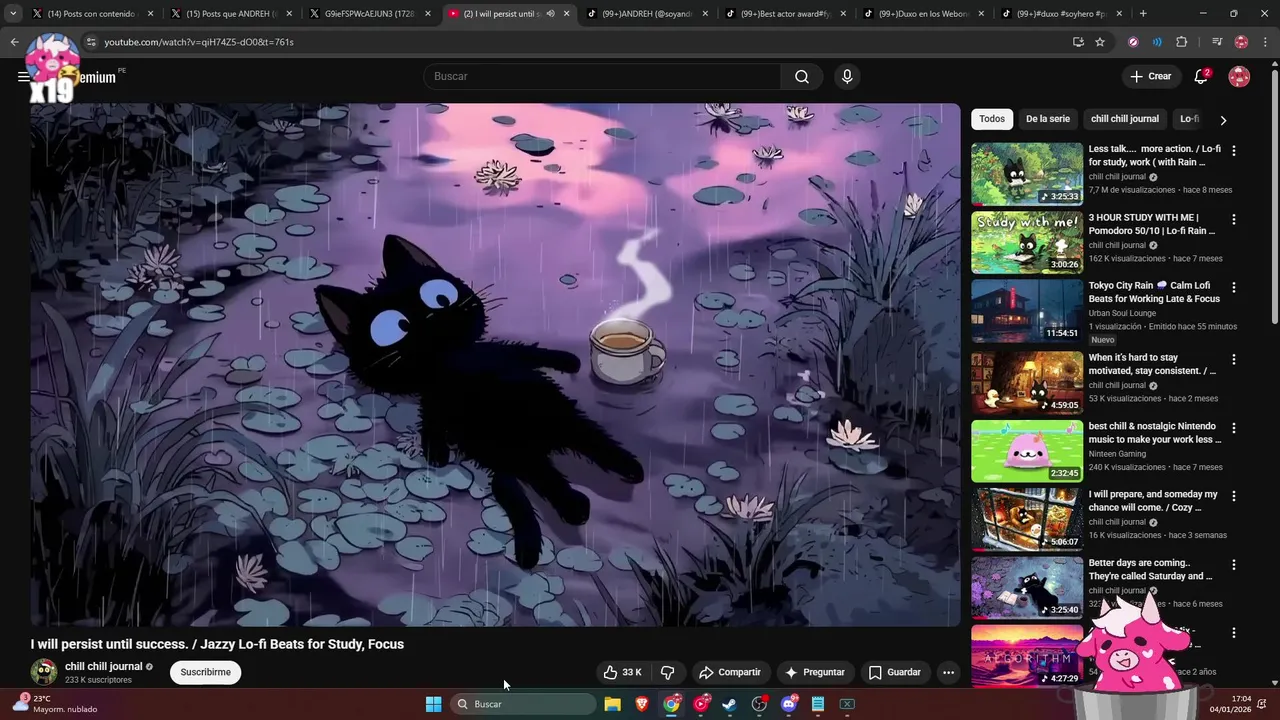Open the install/cast icon in address bar
Image resolution: width=1280 pixels, height=720 pixels.
1078,42
